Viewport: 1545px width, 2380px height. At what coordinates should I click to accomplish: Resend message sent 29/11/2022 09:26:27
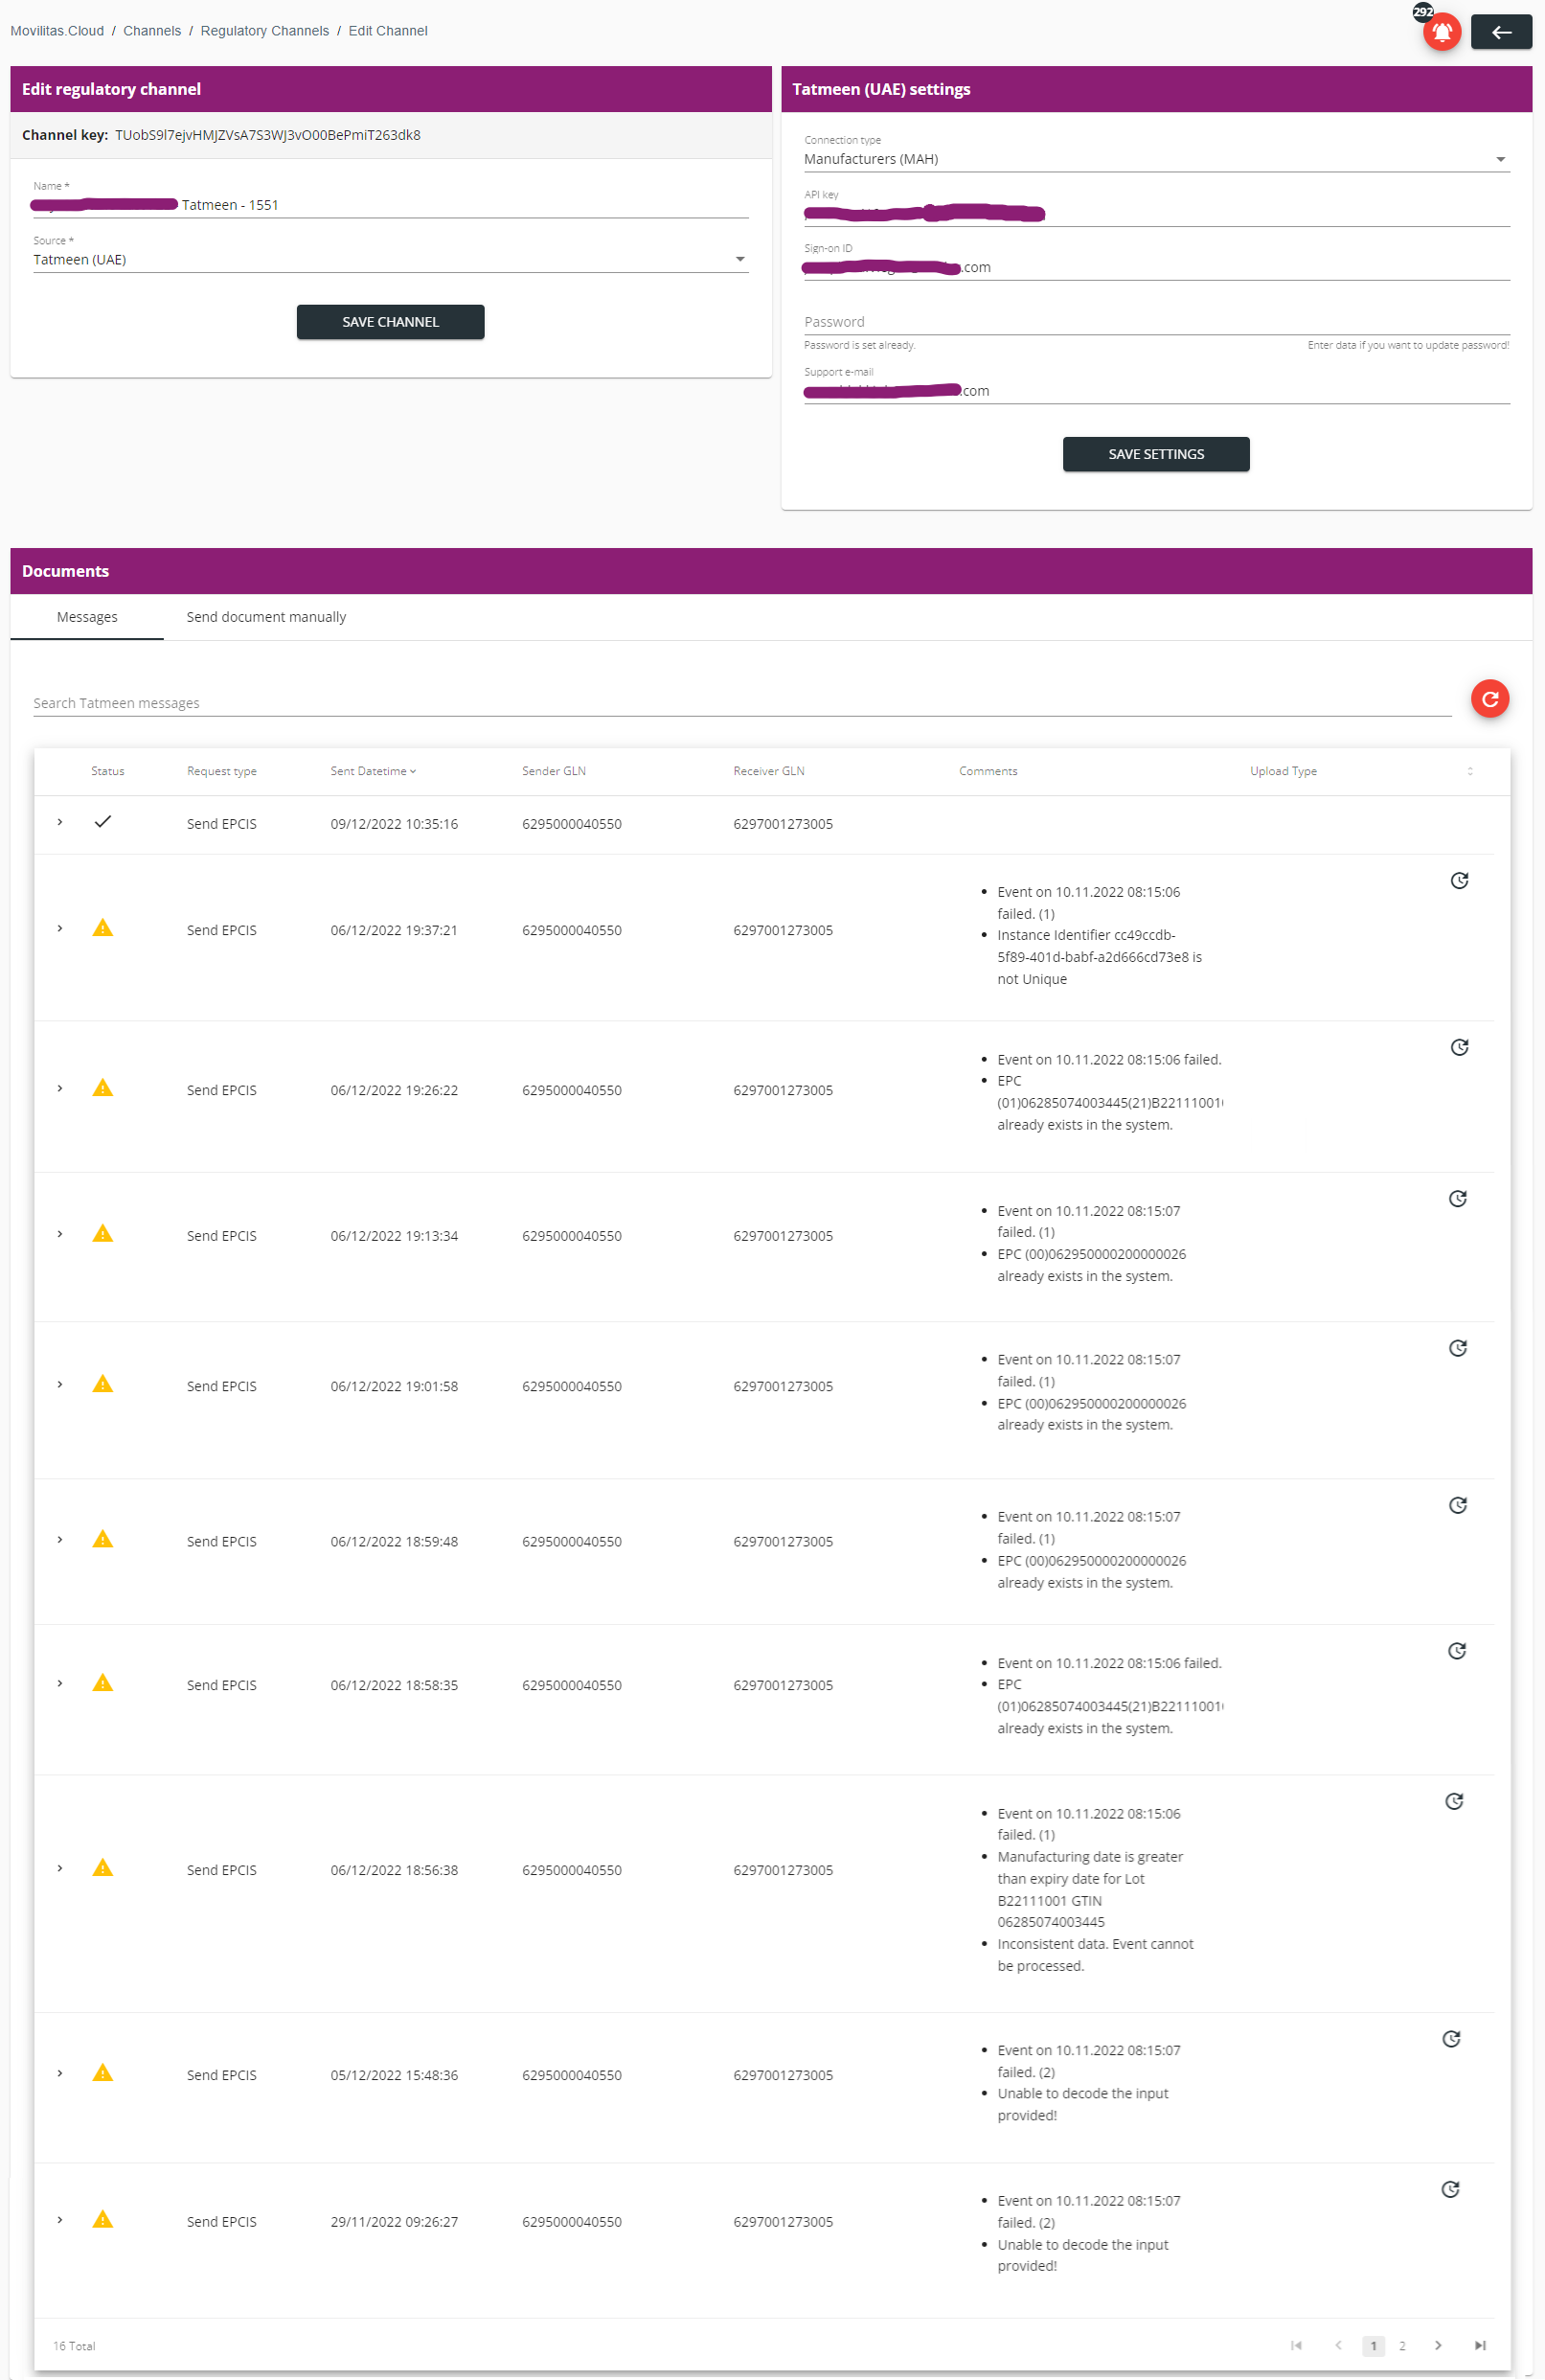tap(1450, 2189)
